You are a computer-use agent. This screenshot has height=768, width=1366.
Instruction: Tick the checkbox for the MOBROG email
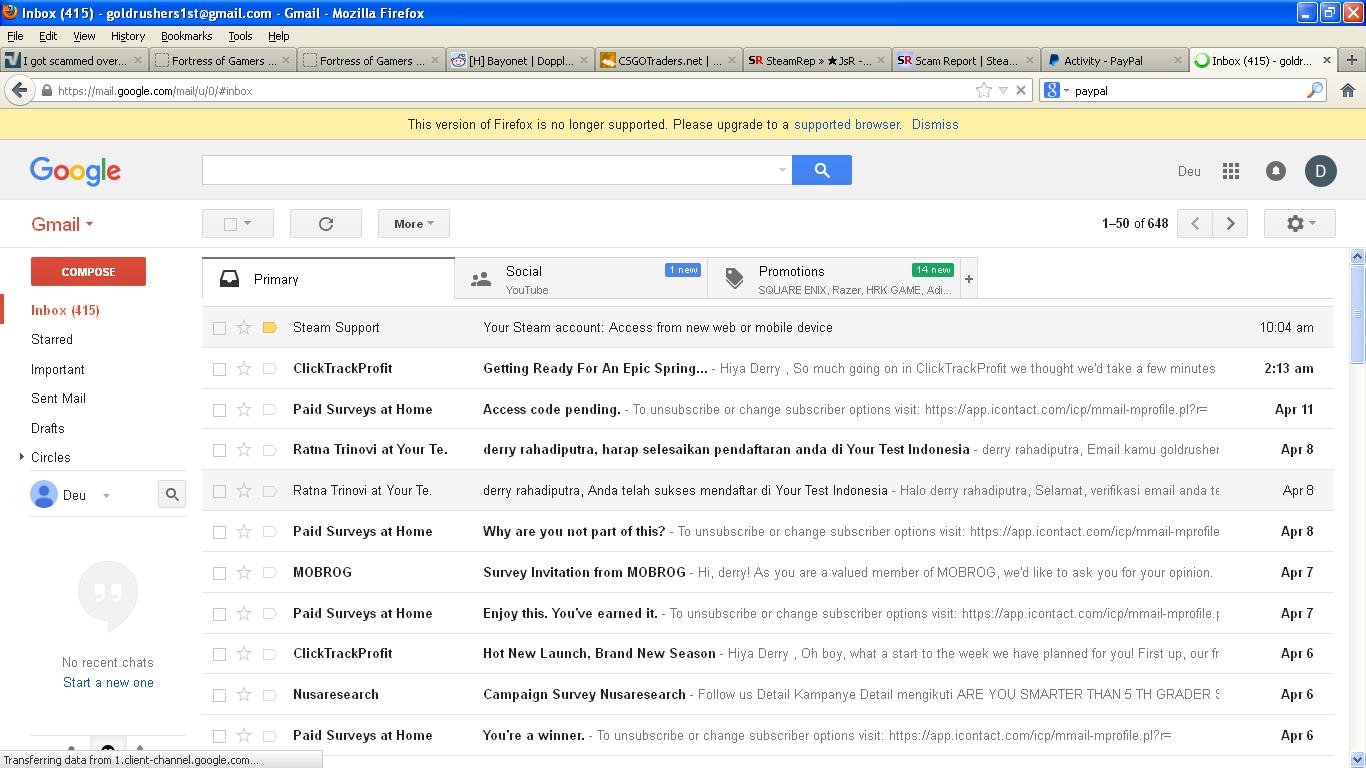click(219, 573)
